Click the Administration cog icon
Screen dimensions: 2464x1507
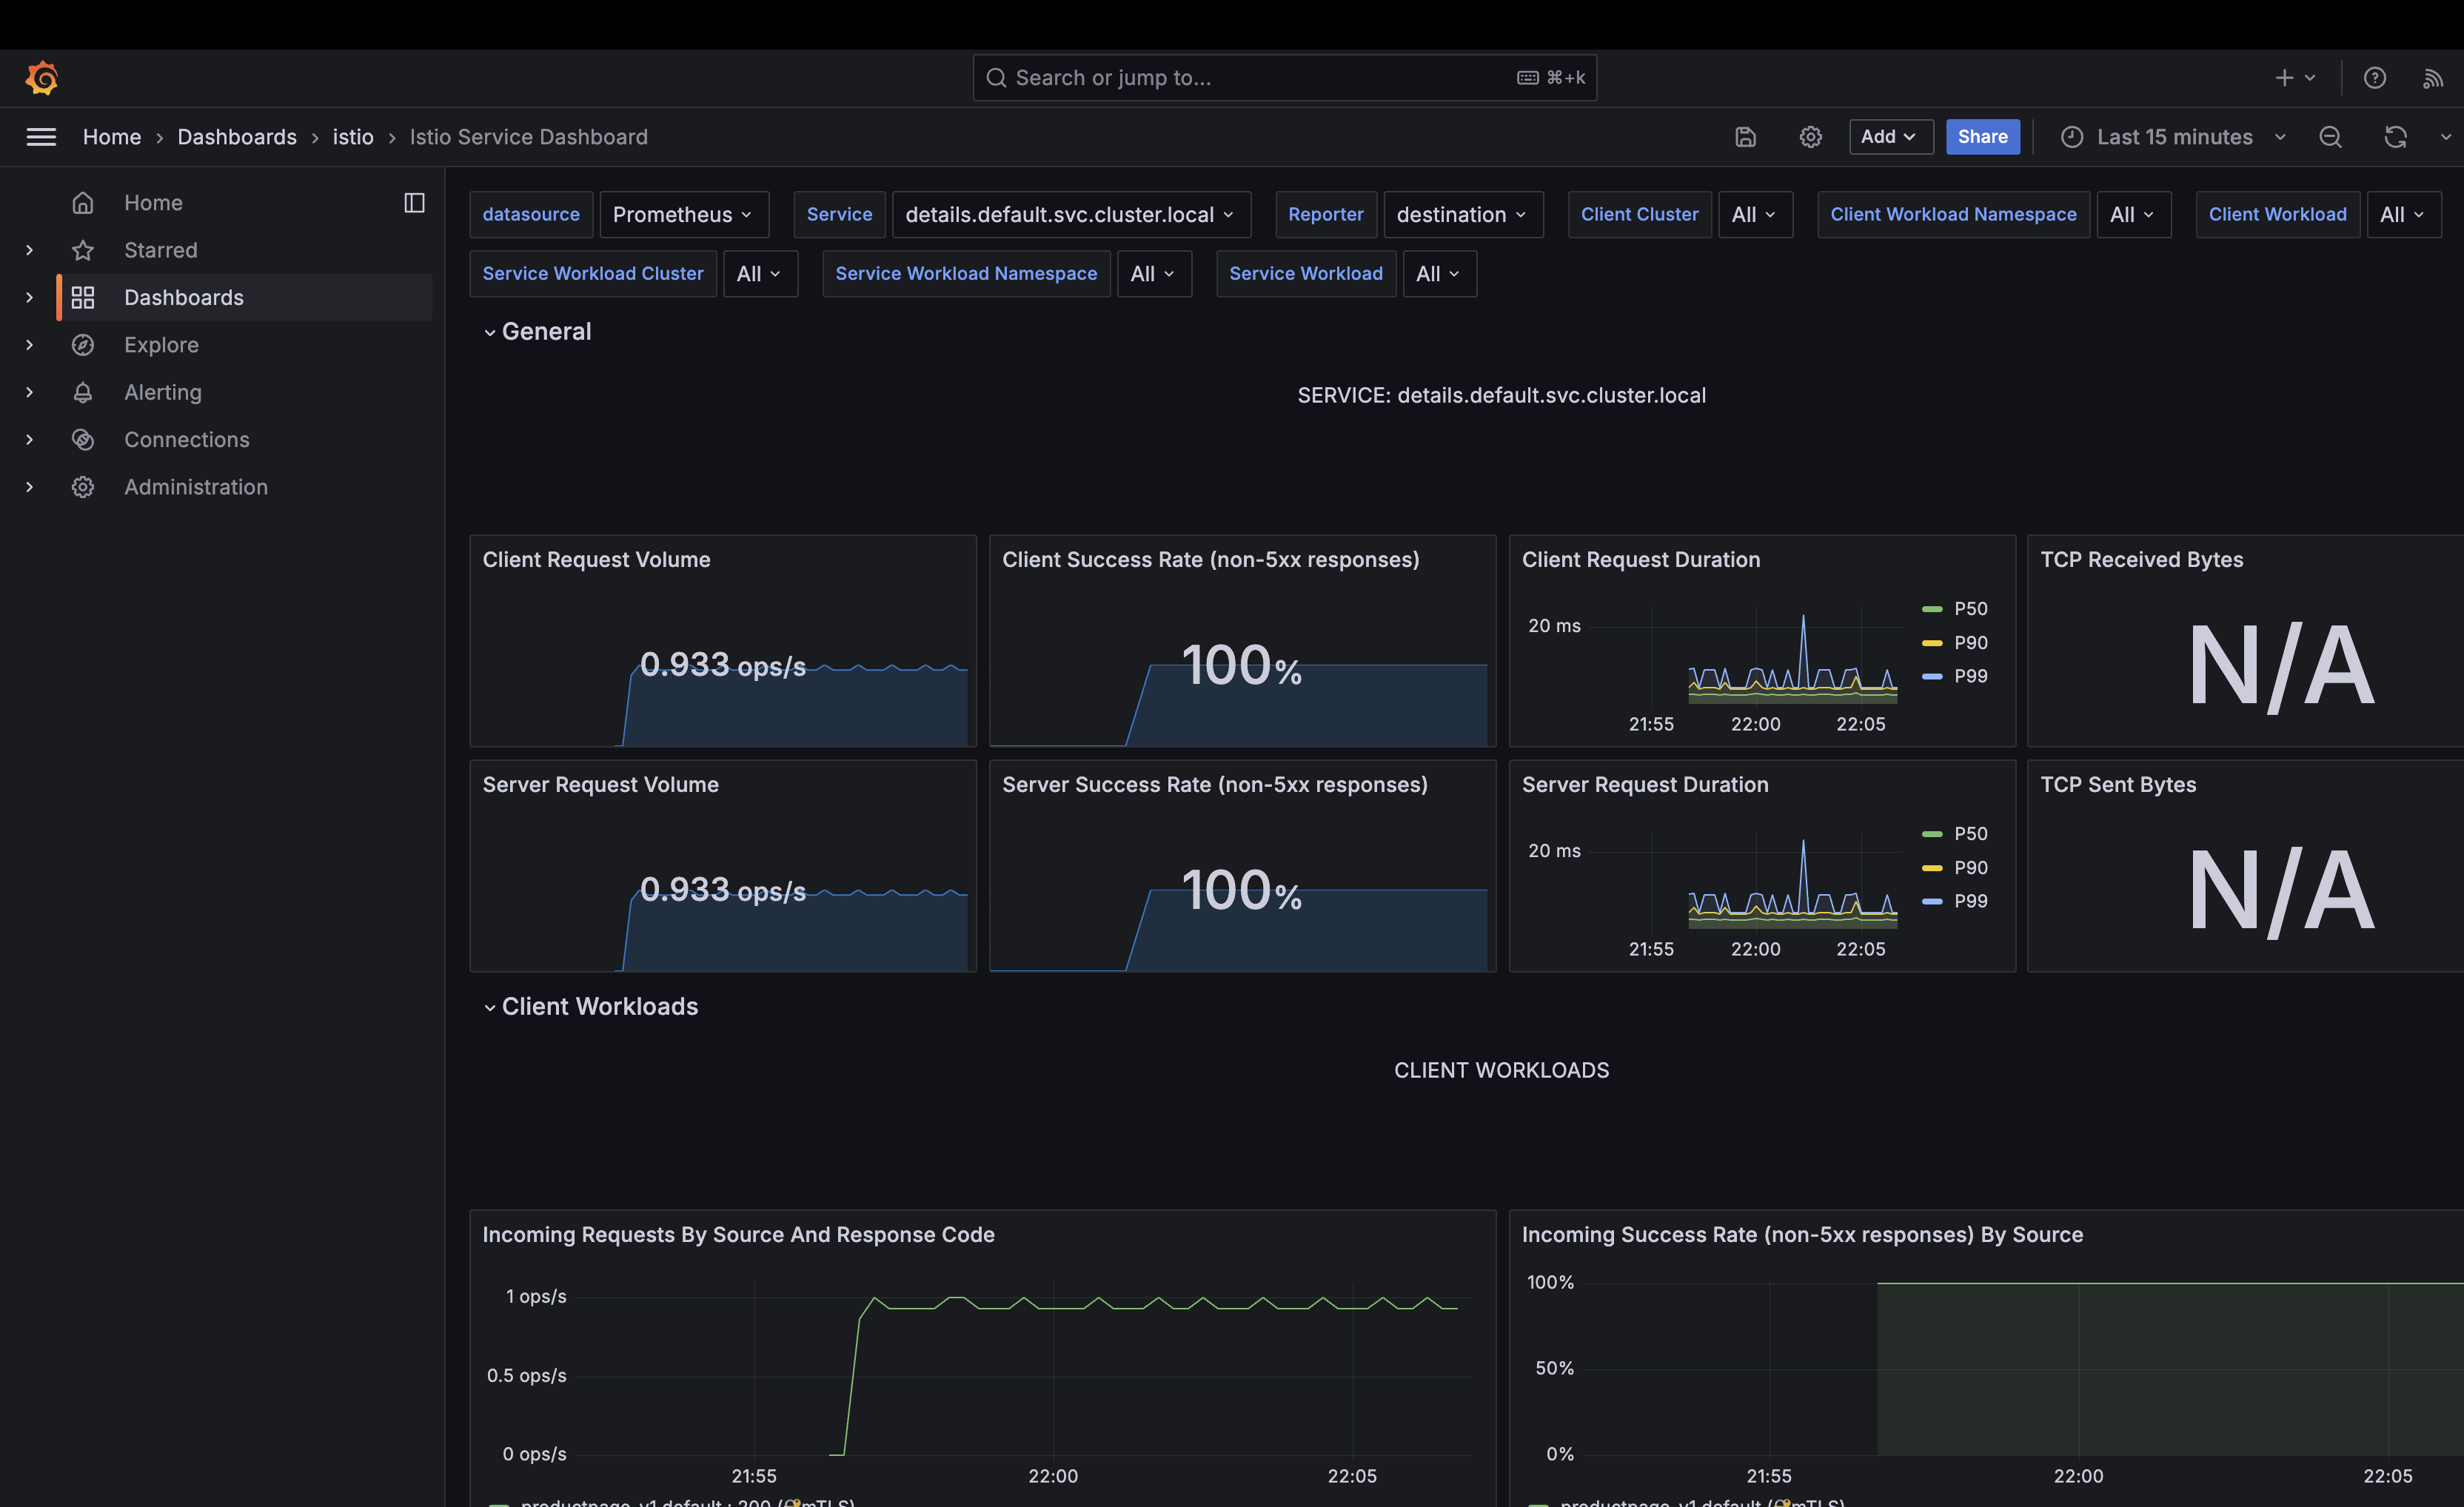pos(83,487)
